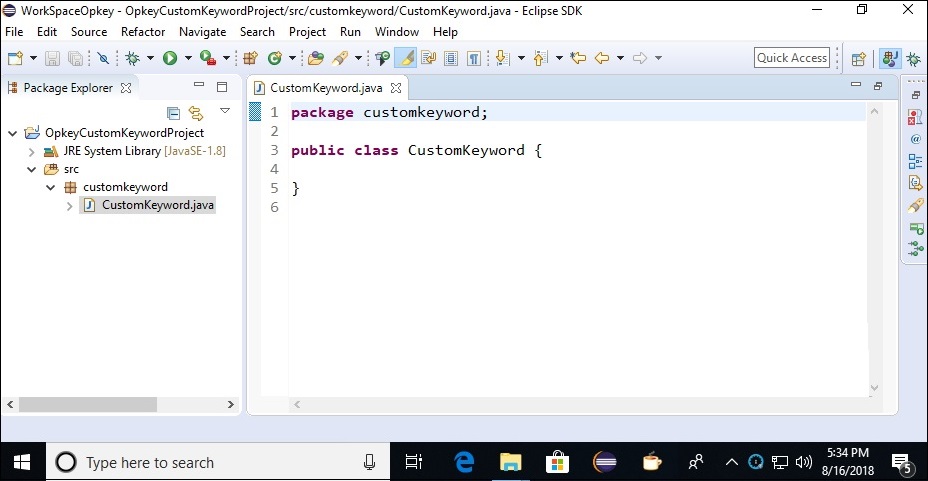Open dropdown arrow beside the Run button

188,58
